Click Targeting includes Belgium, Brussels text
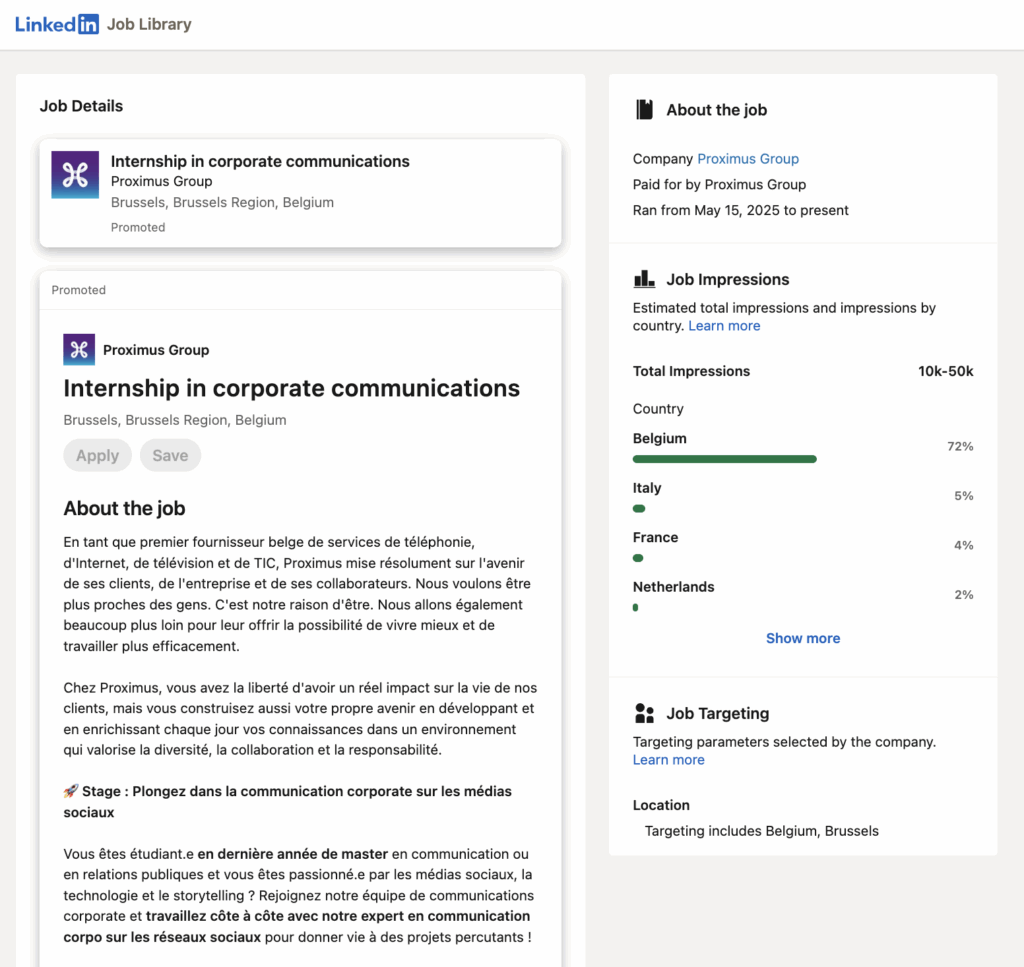The image size is (1024, 967). click(x=761, y=831)
